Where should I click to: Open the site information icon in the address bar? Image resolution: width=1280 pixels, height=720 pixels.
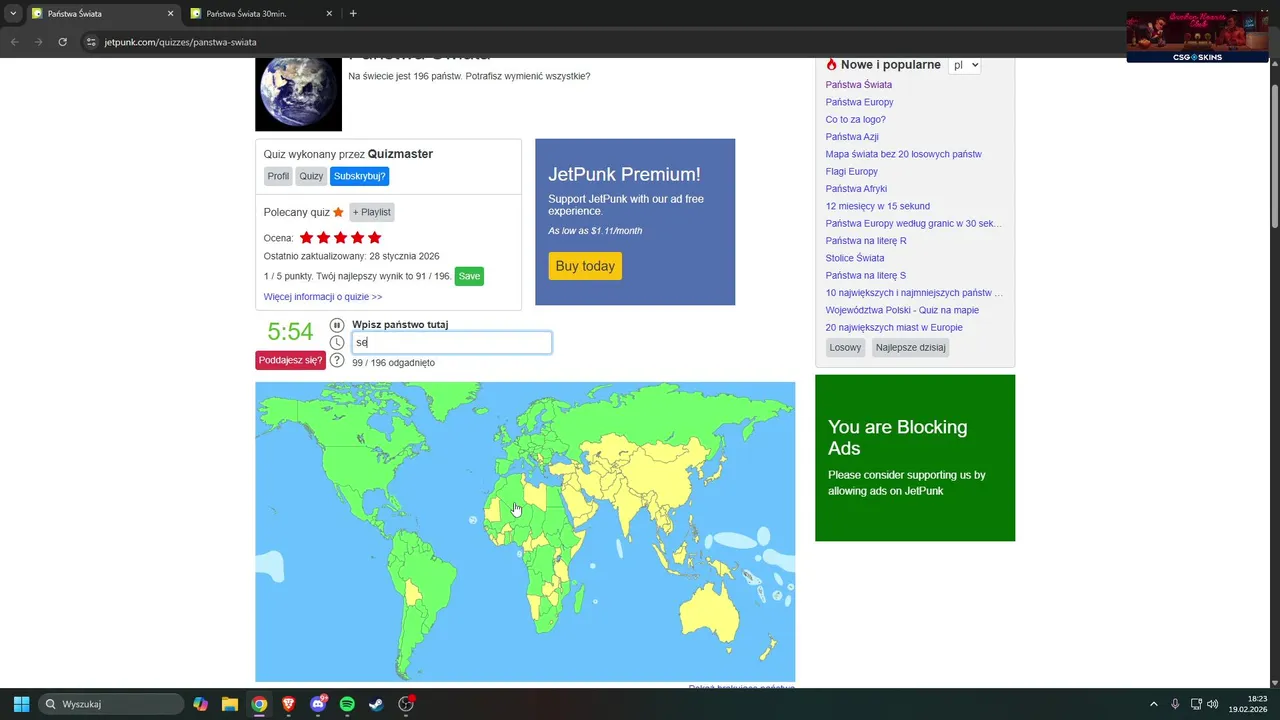coord(91,42)
